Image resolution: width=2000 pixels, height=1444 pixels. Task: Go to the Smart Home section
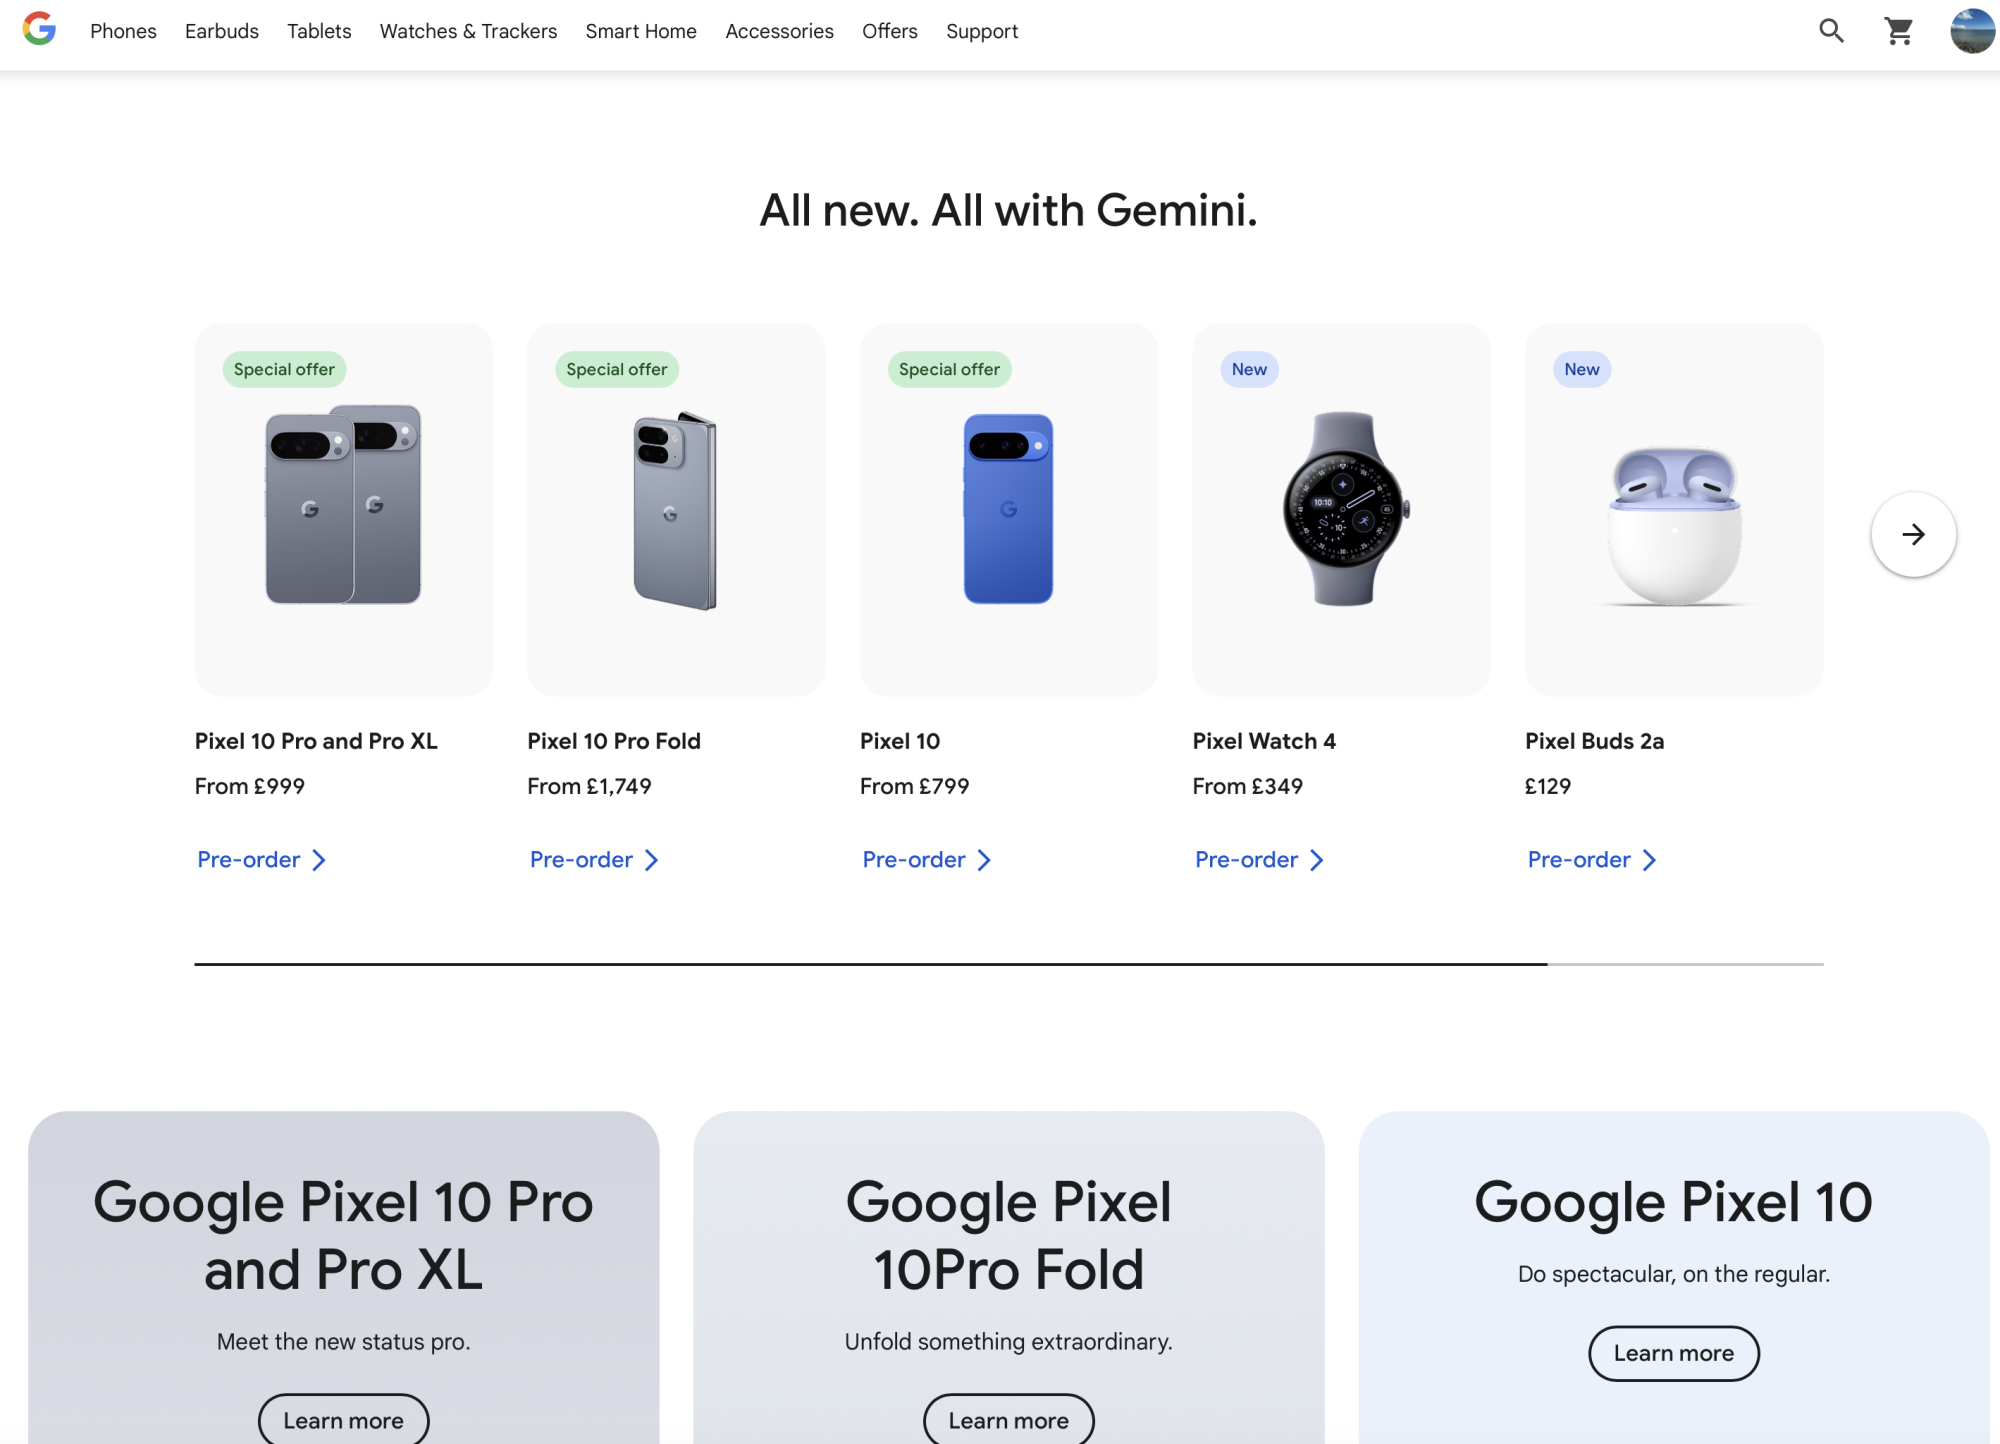click(x=641, y=31)
